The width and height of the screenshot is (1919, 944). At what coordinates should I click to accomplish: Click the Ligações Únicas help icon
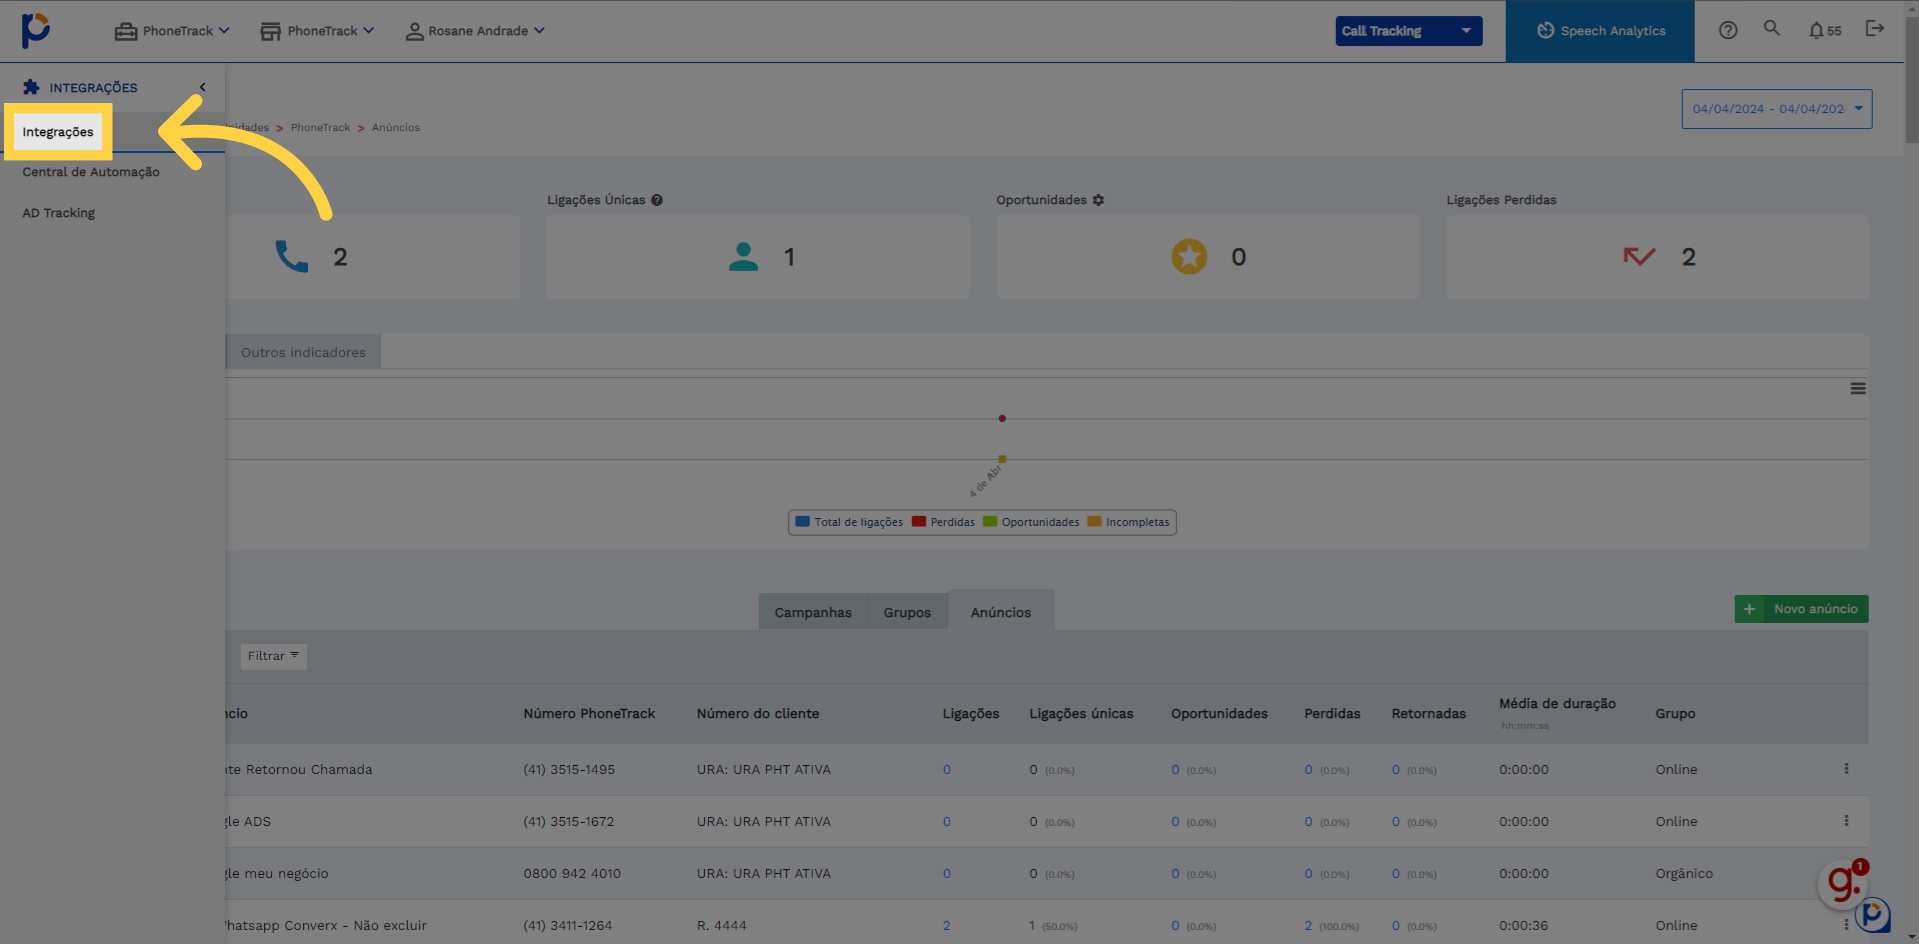click(657, 200)
